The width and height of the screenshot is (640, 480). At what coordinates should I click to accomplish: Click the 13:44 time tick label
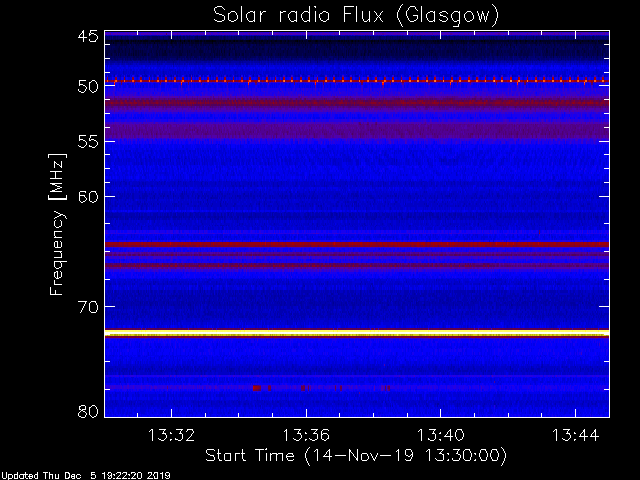pos(576,435)
